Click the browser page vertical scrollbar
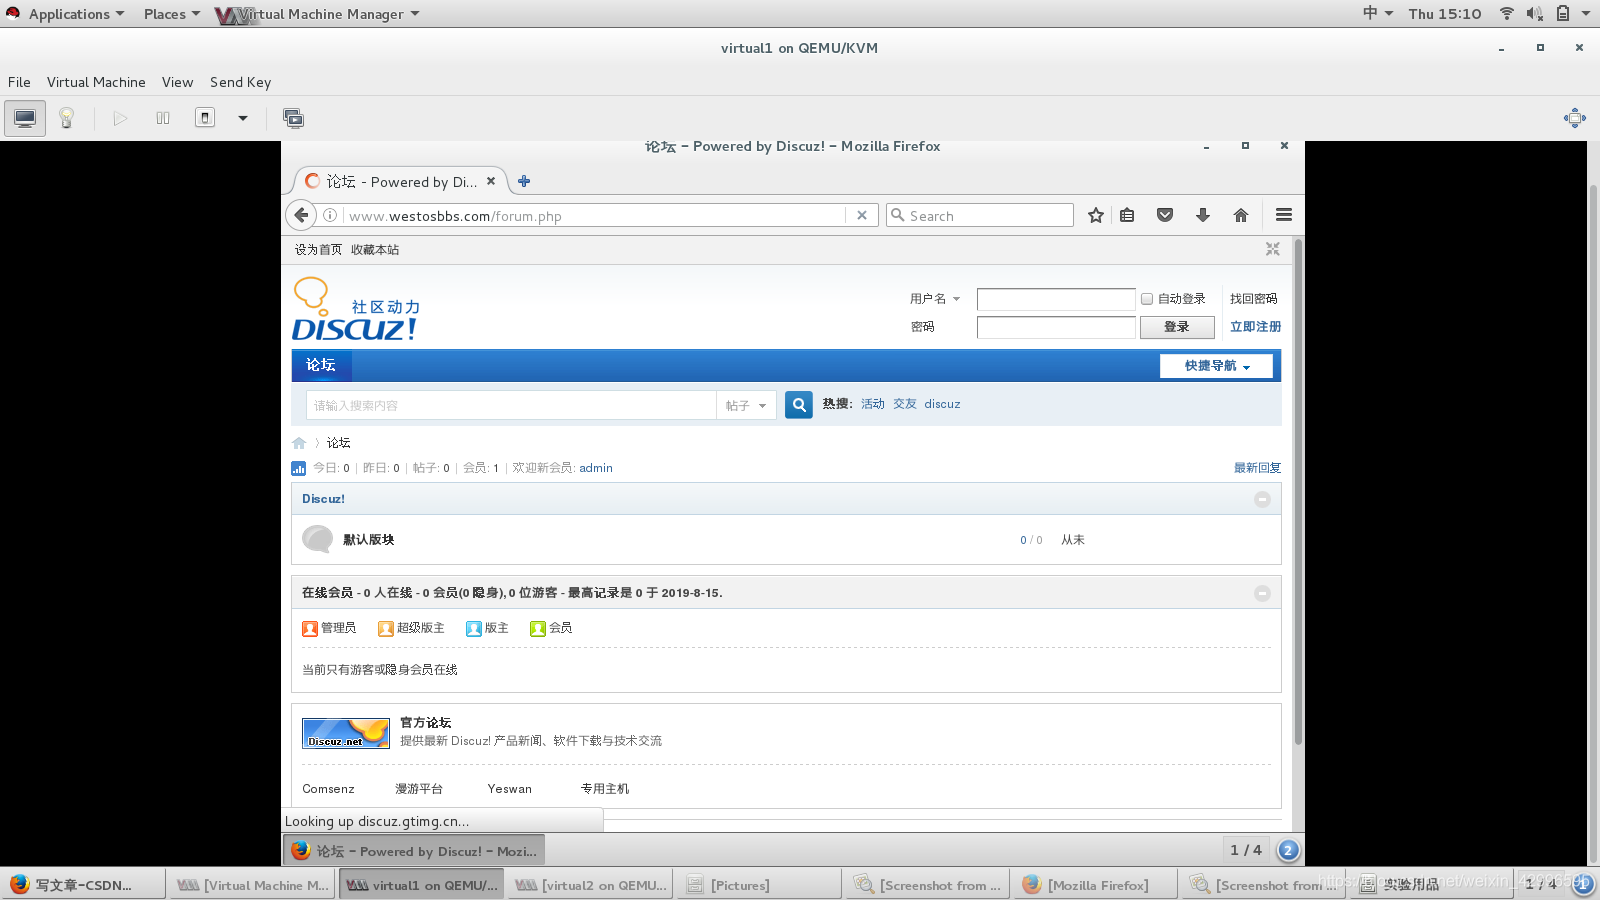1600x900 pixels. click(1298, 490)
